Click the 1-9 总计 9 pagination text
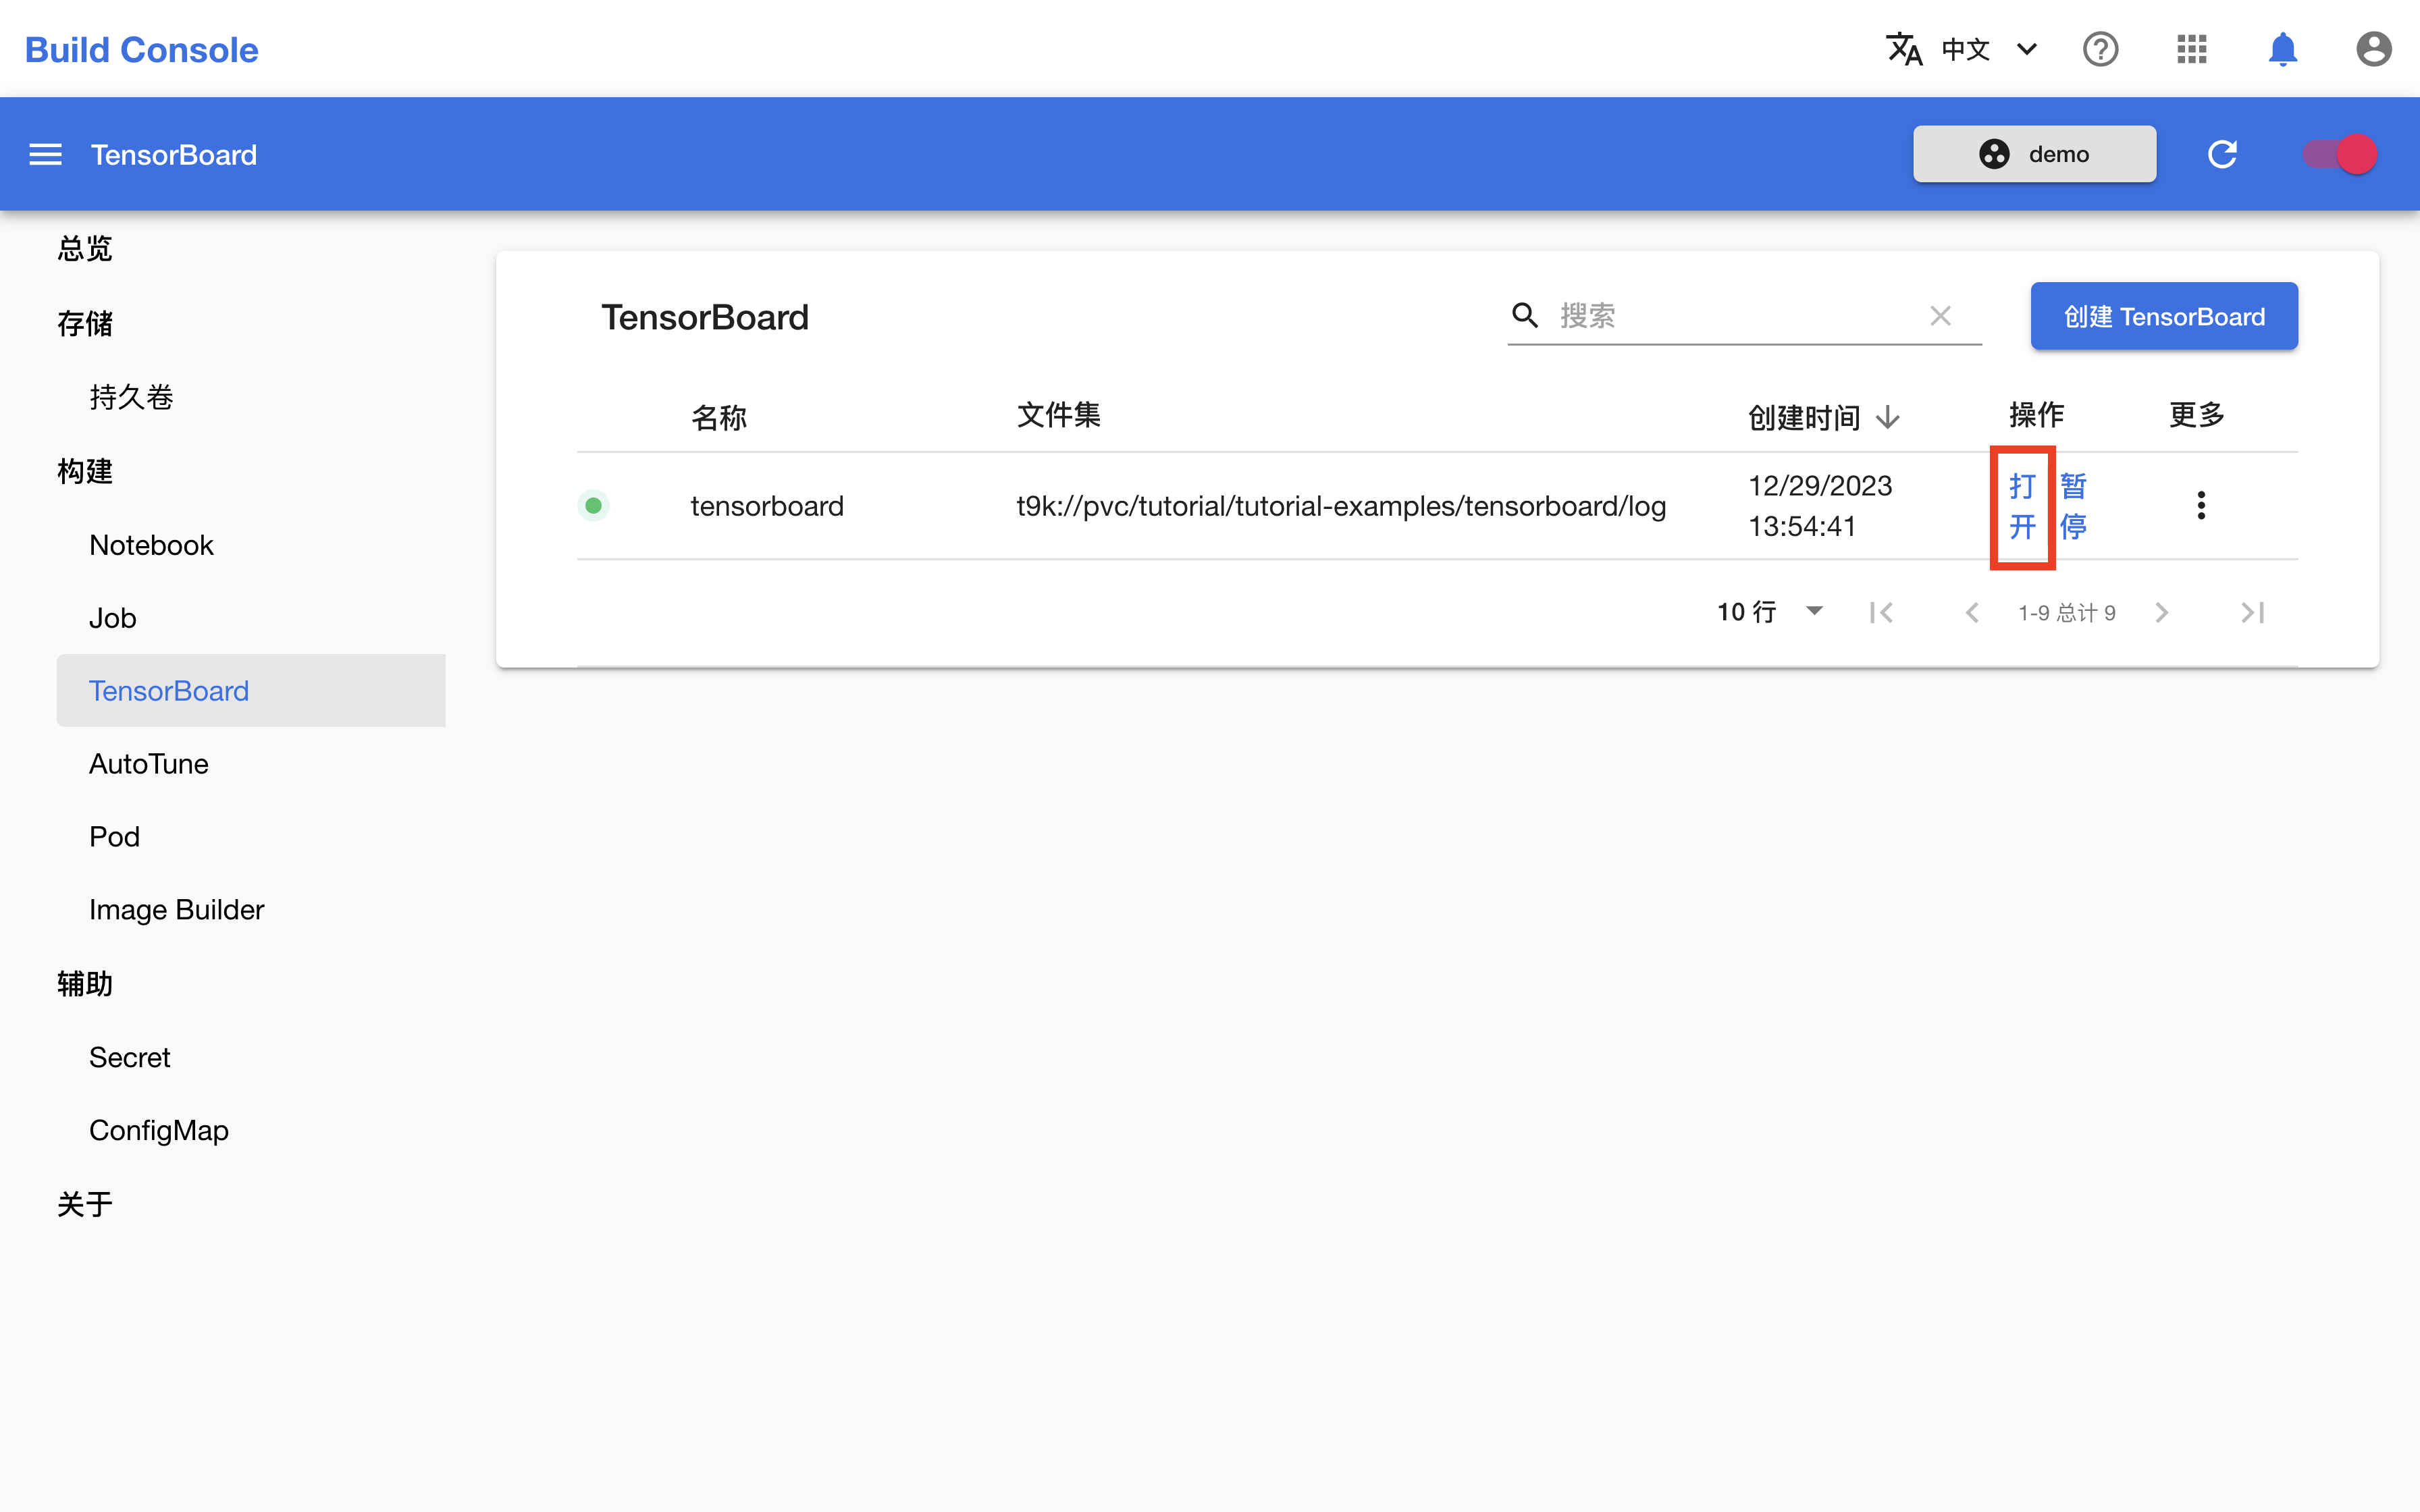2420x1512 pixels. 2066,612
